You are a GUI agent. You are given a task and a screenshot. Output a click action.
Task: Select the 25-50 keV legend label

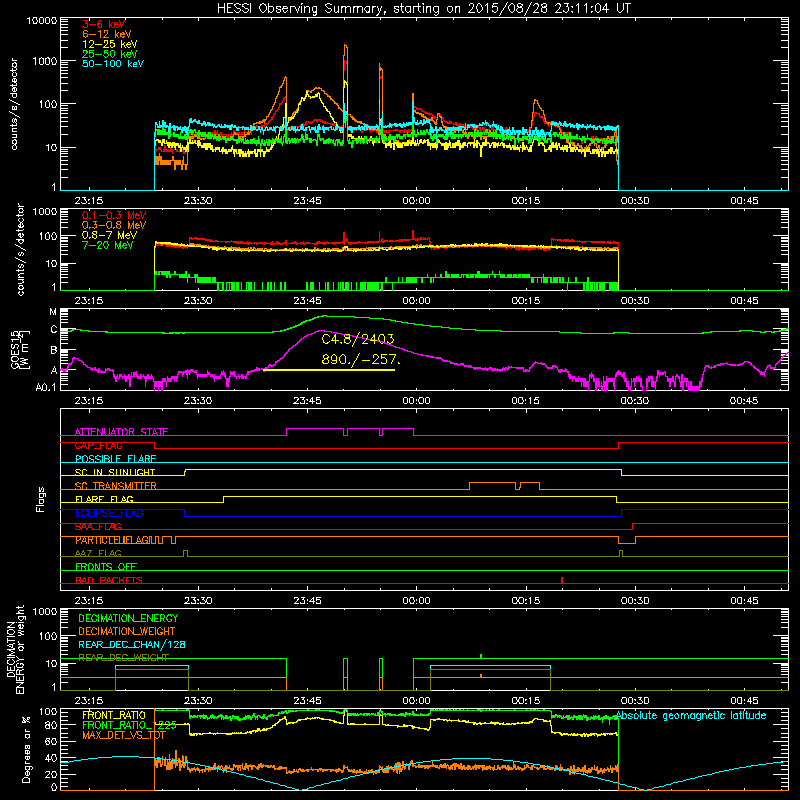click(x=110, y=54)
